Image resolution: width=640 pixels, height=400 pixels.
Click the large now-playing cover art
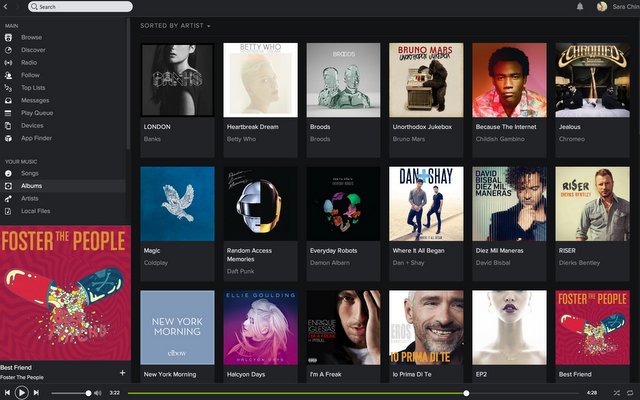tap(65, 293)
